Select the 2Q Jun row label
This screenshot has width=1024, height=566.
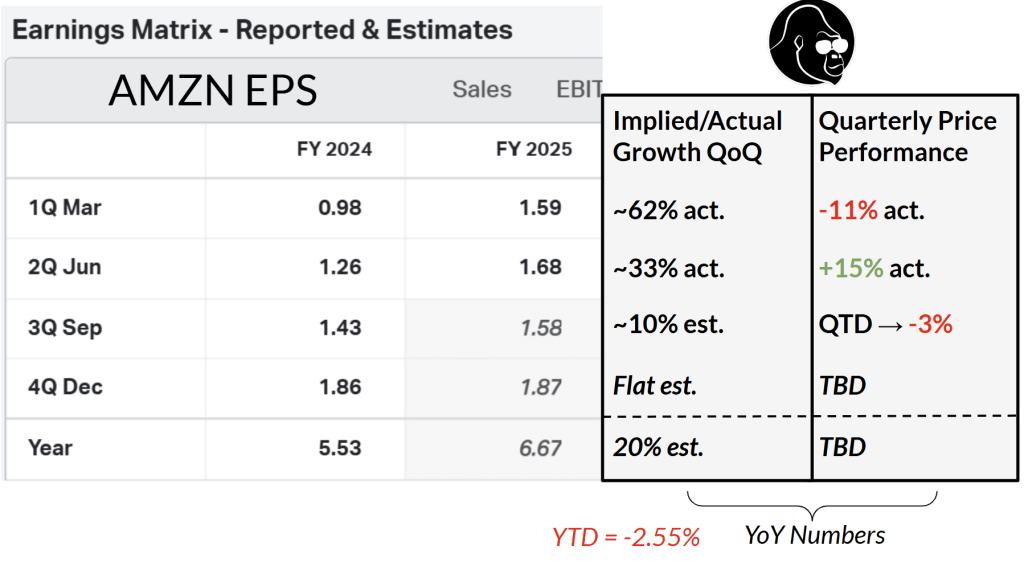65,268
